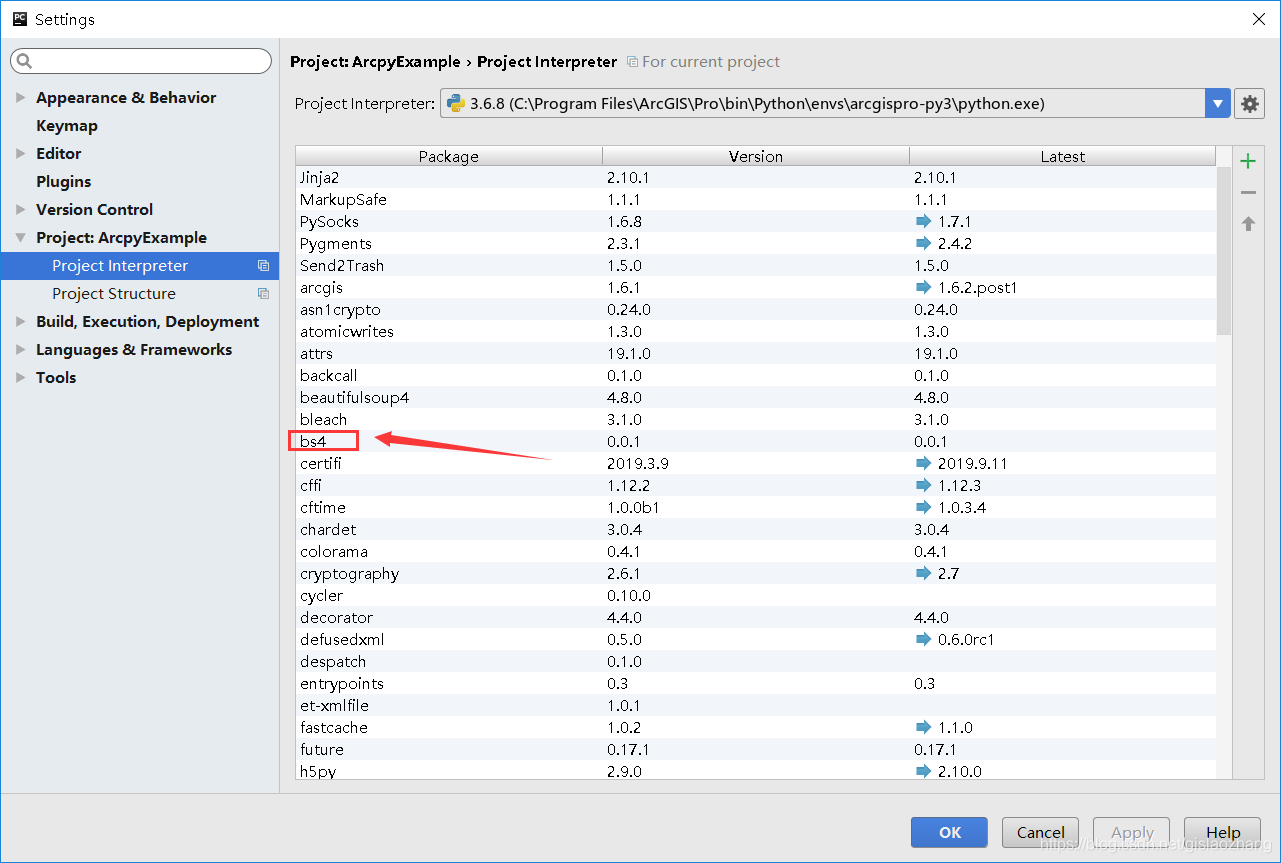Select the beautifulsoup4 package row
This screenshot has width=1281, height=863.
coord(756,397)
